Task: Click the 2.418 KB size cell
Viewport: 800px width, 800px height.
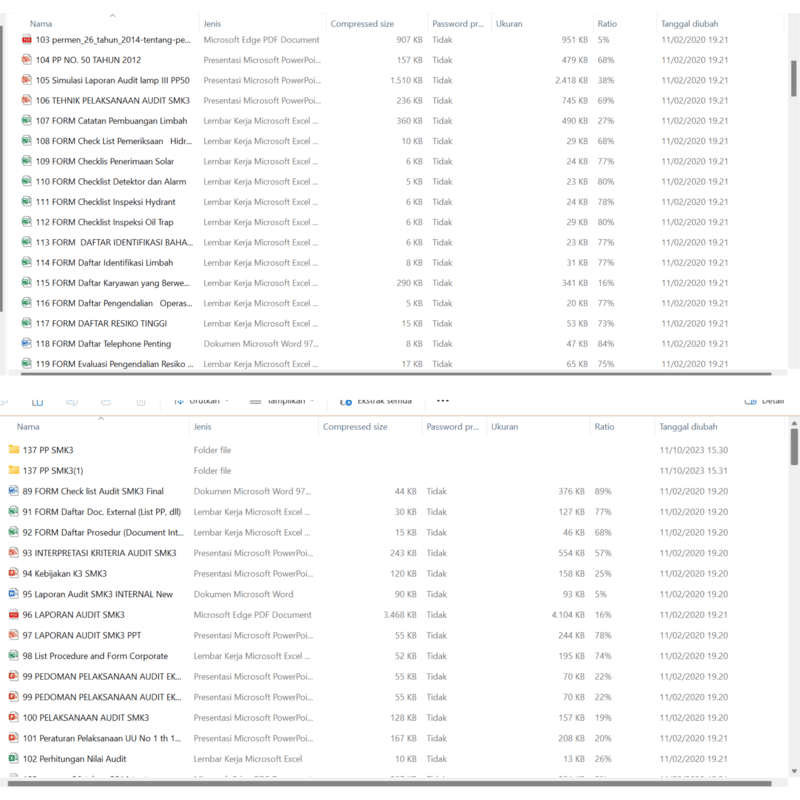Action: coord(571,80)
